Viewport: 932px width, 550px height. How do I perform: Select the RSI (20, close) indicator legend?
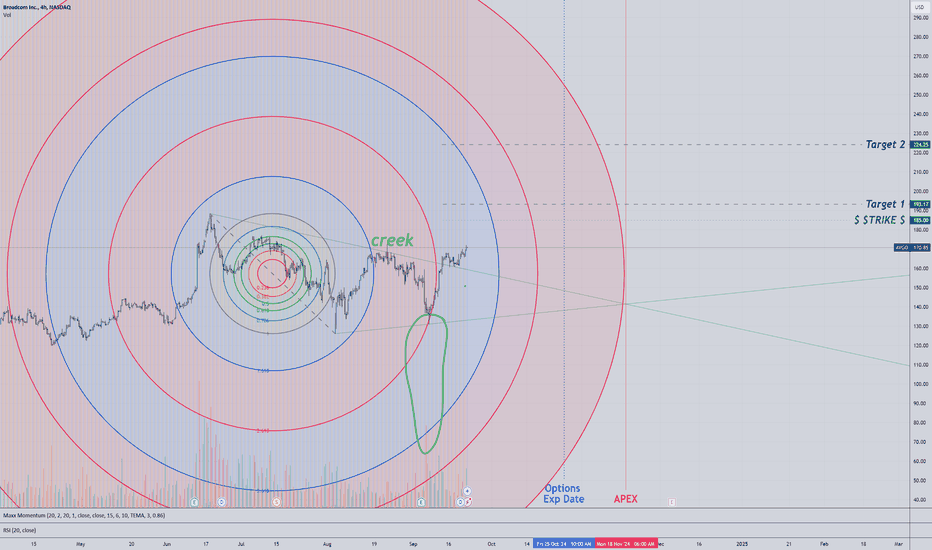[x=20, y=530]
